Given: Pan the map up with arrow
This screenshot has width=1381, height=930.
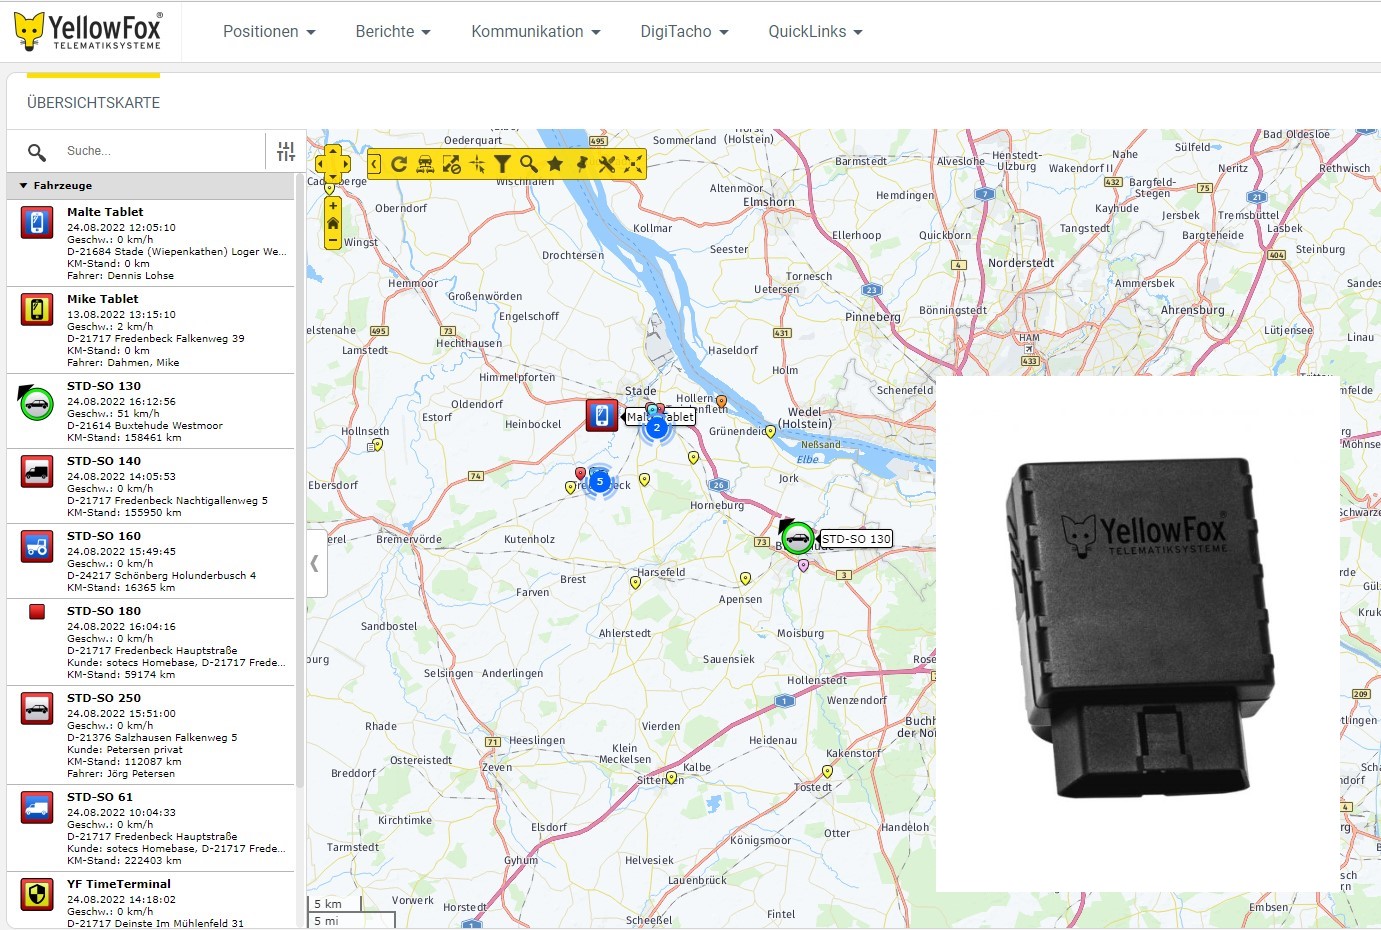Looking at the screenshot, I should pyautogui.click(x=333, y=150).
